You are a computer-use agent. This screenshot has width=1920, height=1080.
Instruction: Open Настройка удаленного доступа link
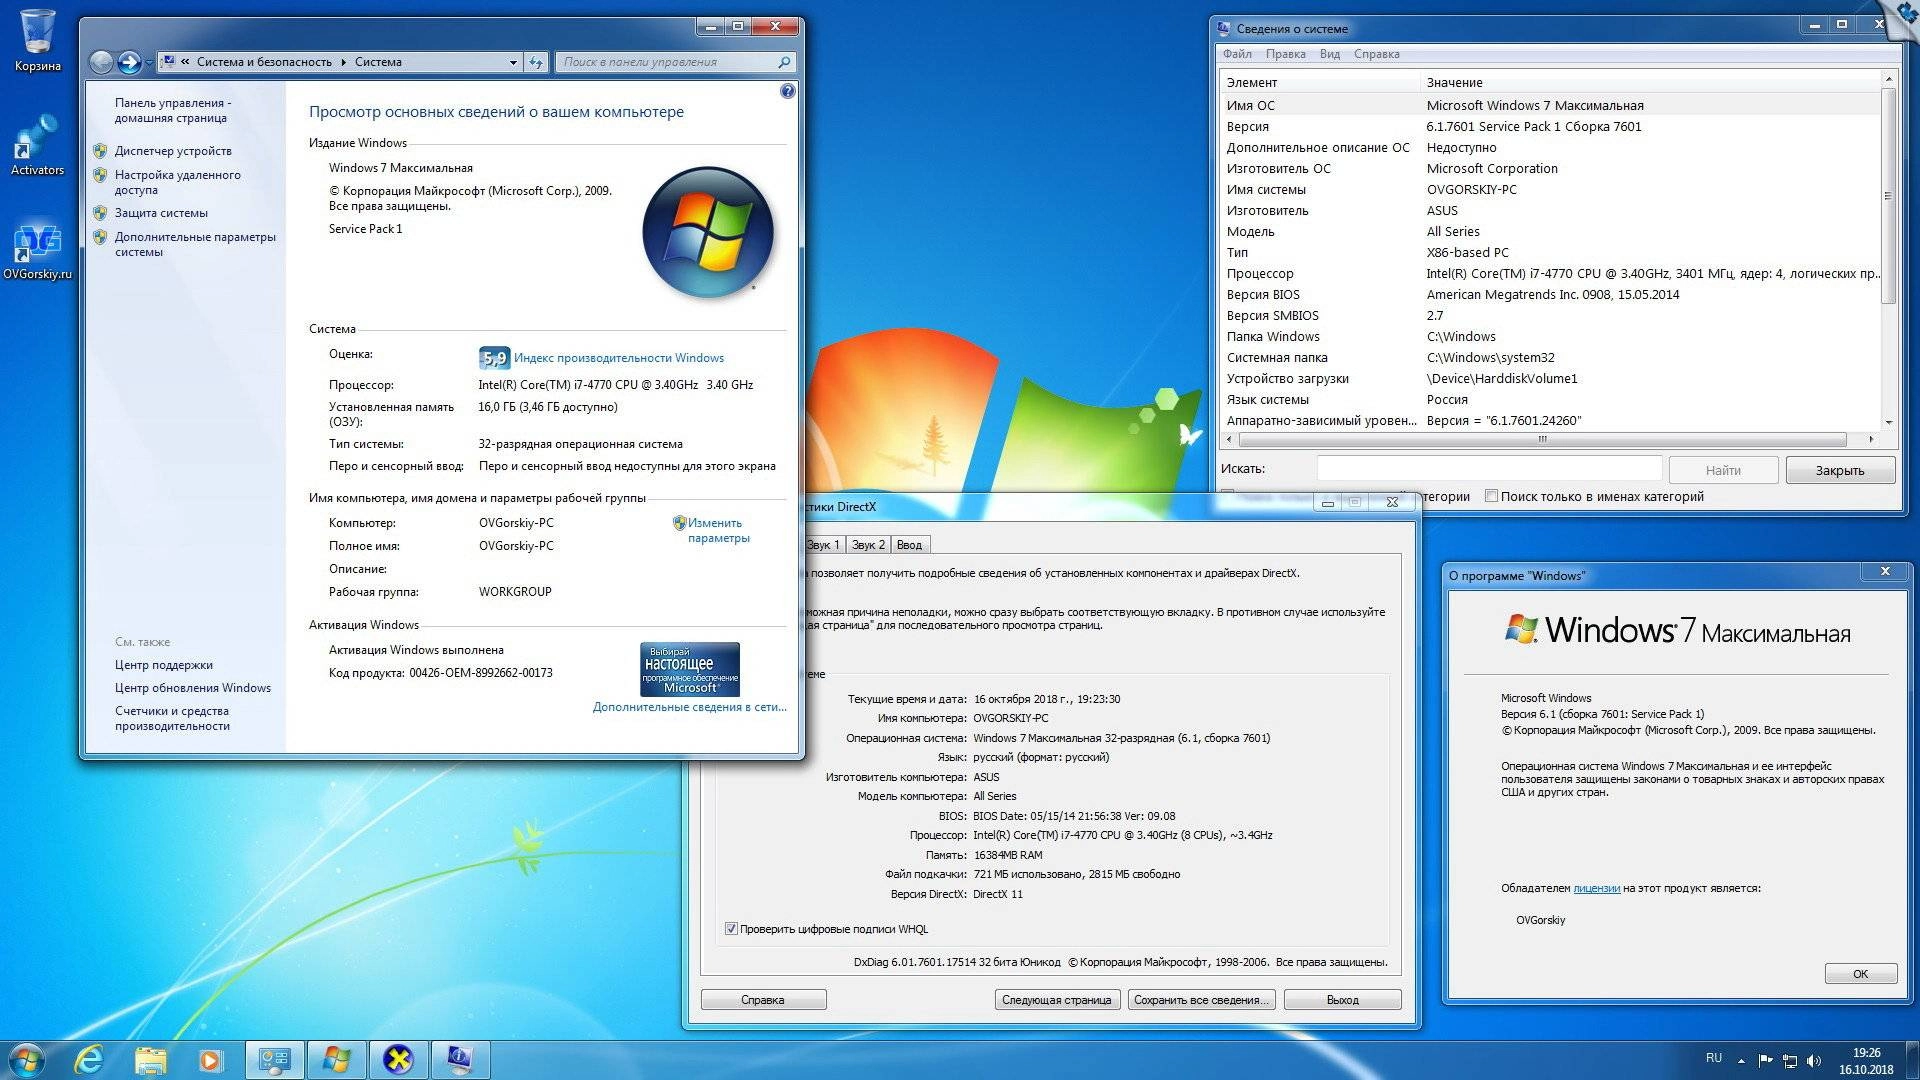tap(178, 182)
